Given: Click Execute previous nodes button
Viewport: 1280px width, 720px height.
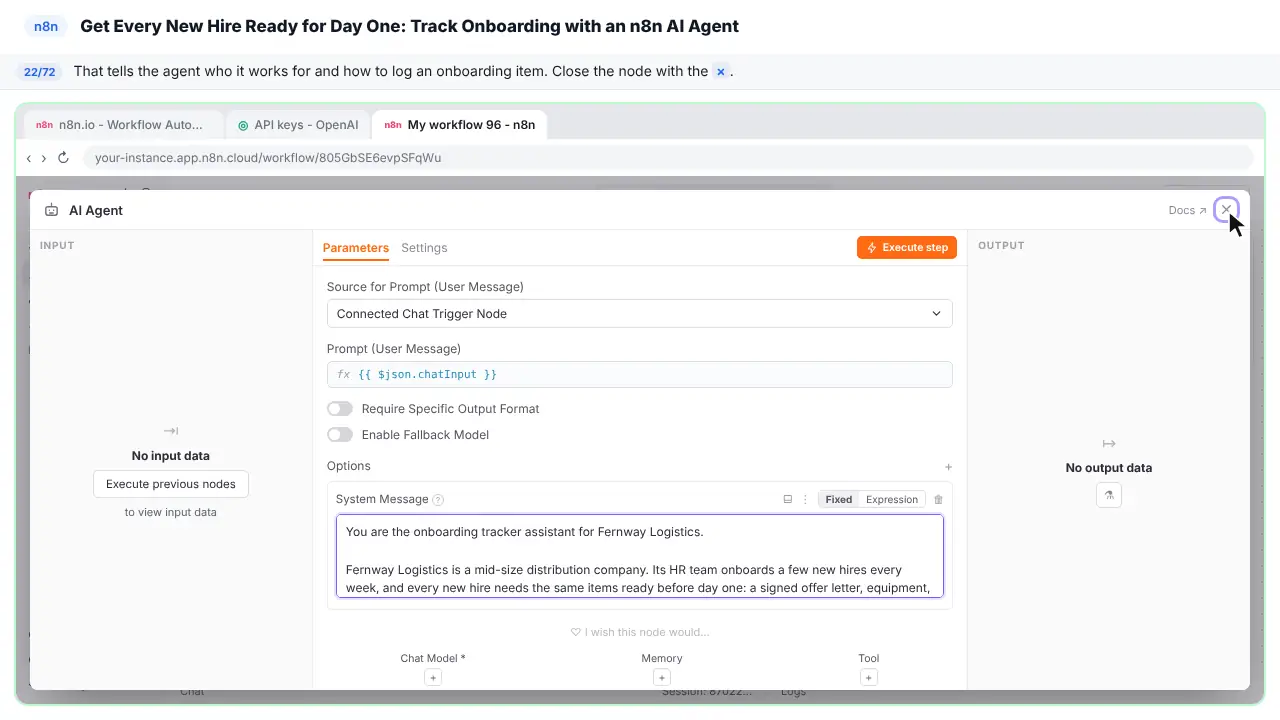Looking at the screenshot, I should tap(171, 484).
